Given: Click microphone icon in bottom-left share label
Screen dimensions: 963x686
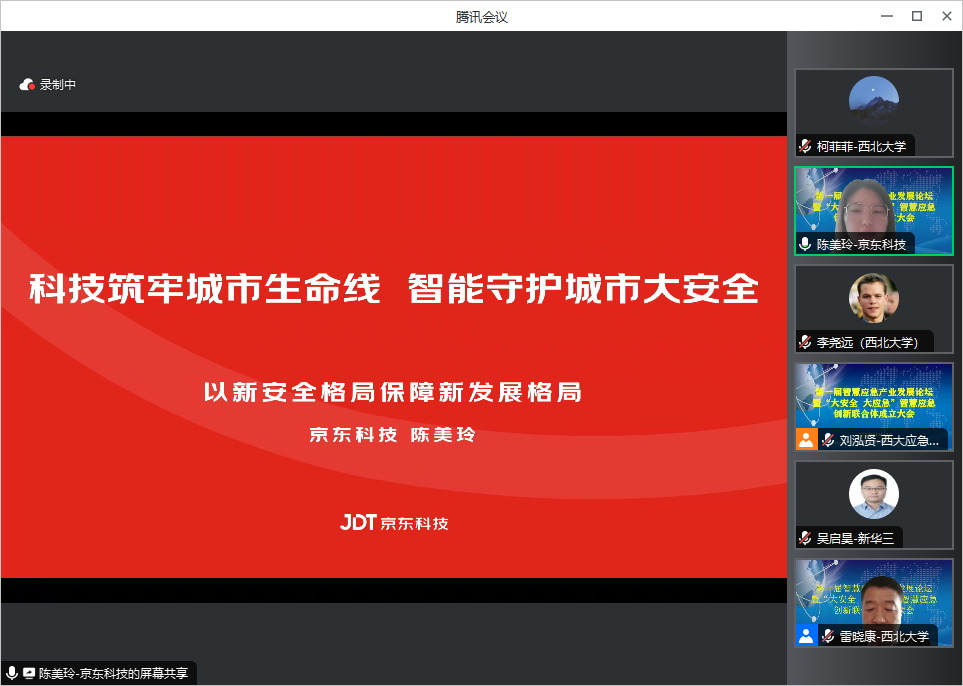Looking at the screenshot, I should click(11, 674).
